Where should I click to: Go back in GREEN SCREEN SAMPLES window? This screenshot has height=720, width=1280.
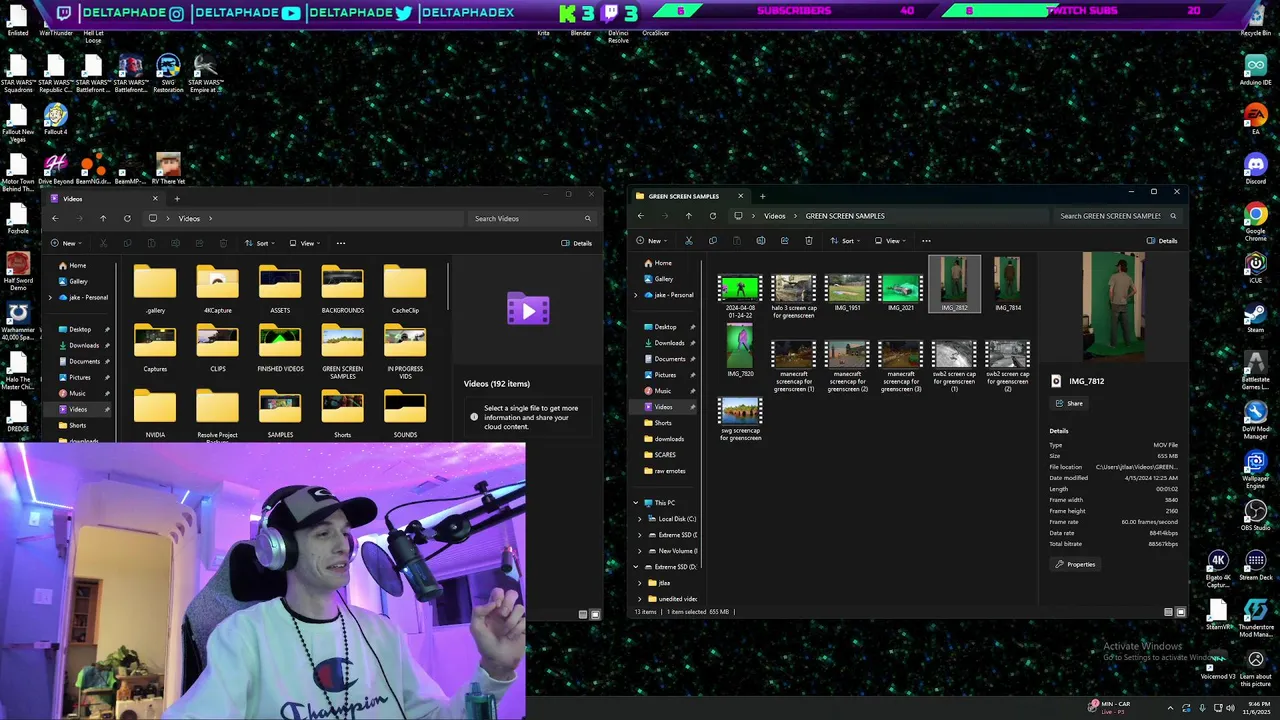[x=641, y=216]
